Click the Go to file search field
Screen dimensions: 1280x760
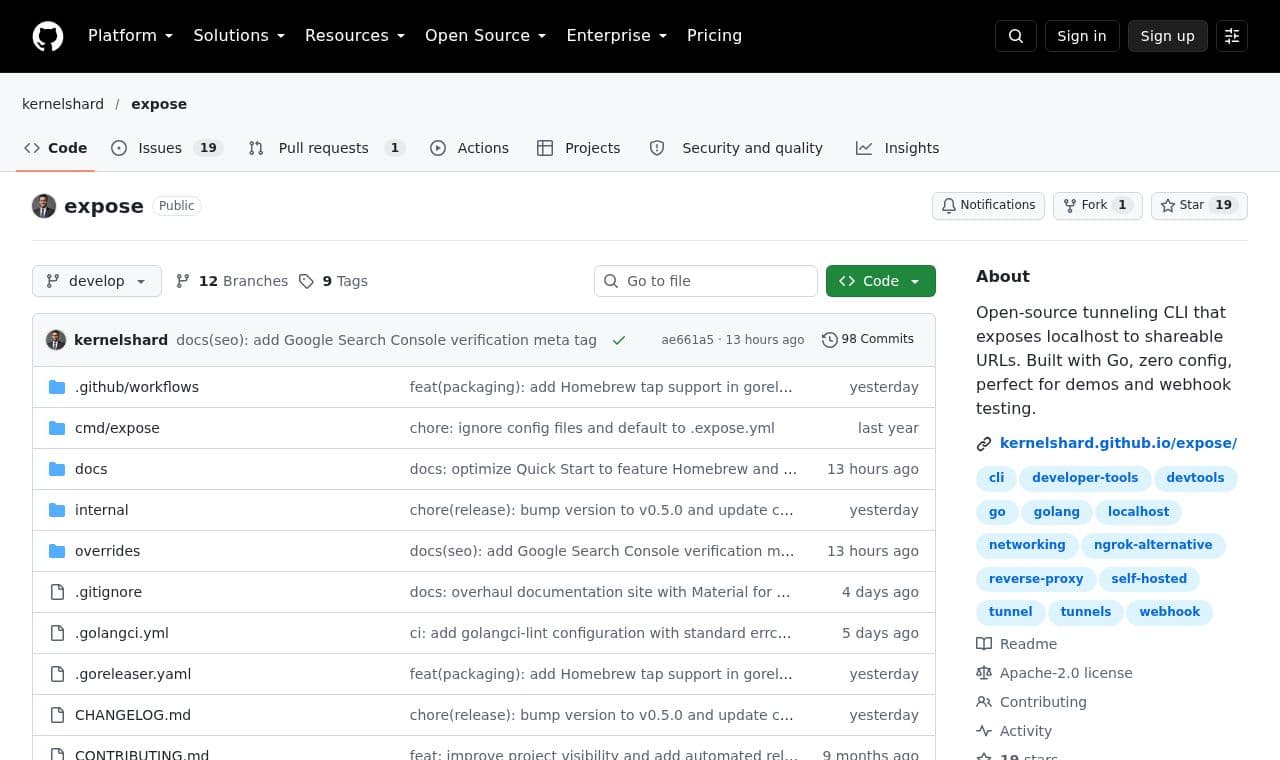click(x=706, y=281)
